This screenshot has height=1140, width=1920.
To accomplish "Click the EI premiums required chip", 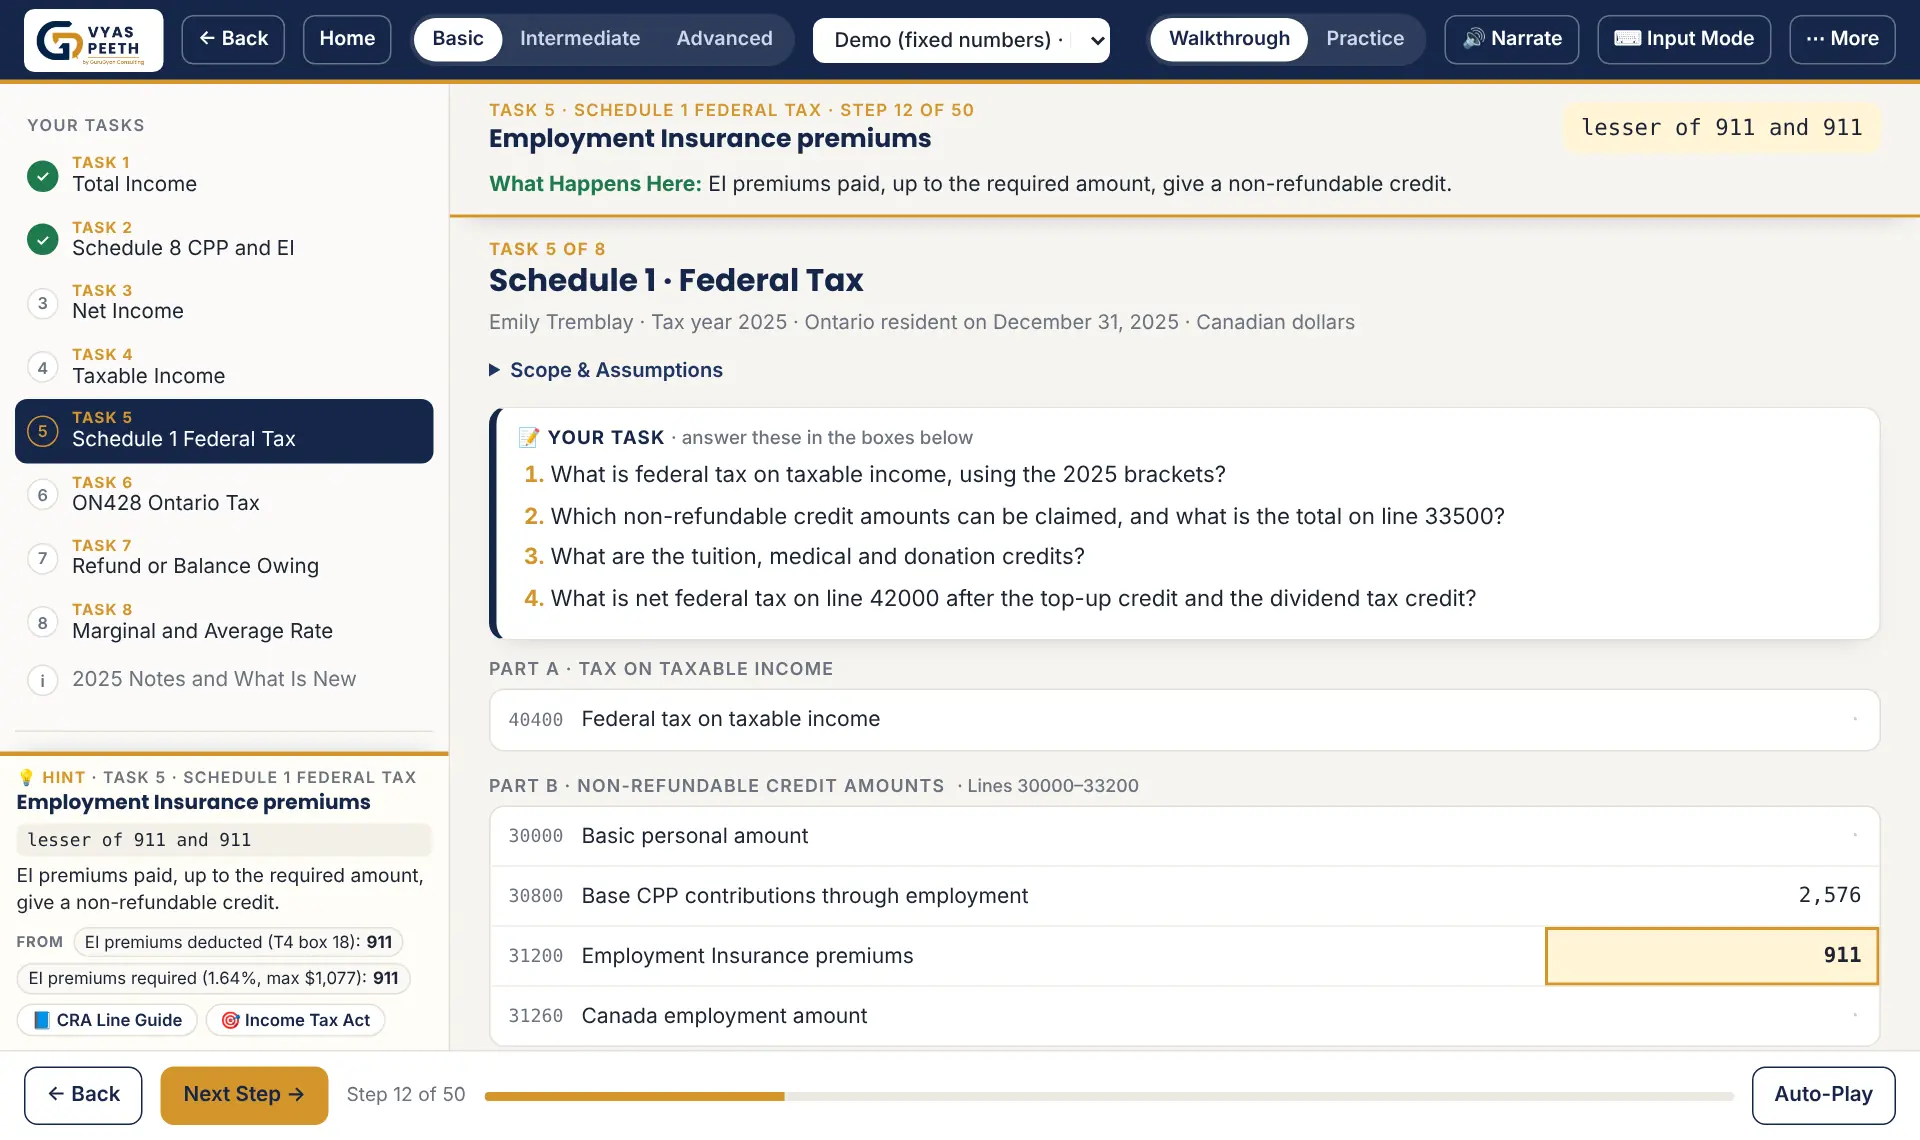I will 213,978.
